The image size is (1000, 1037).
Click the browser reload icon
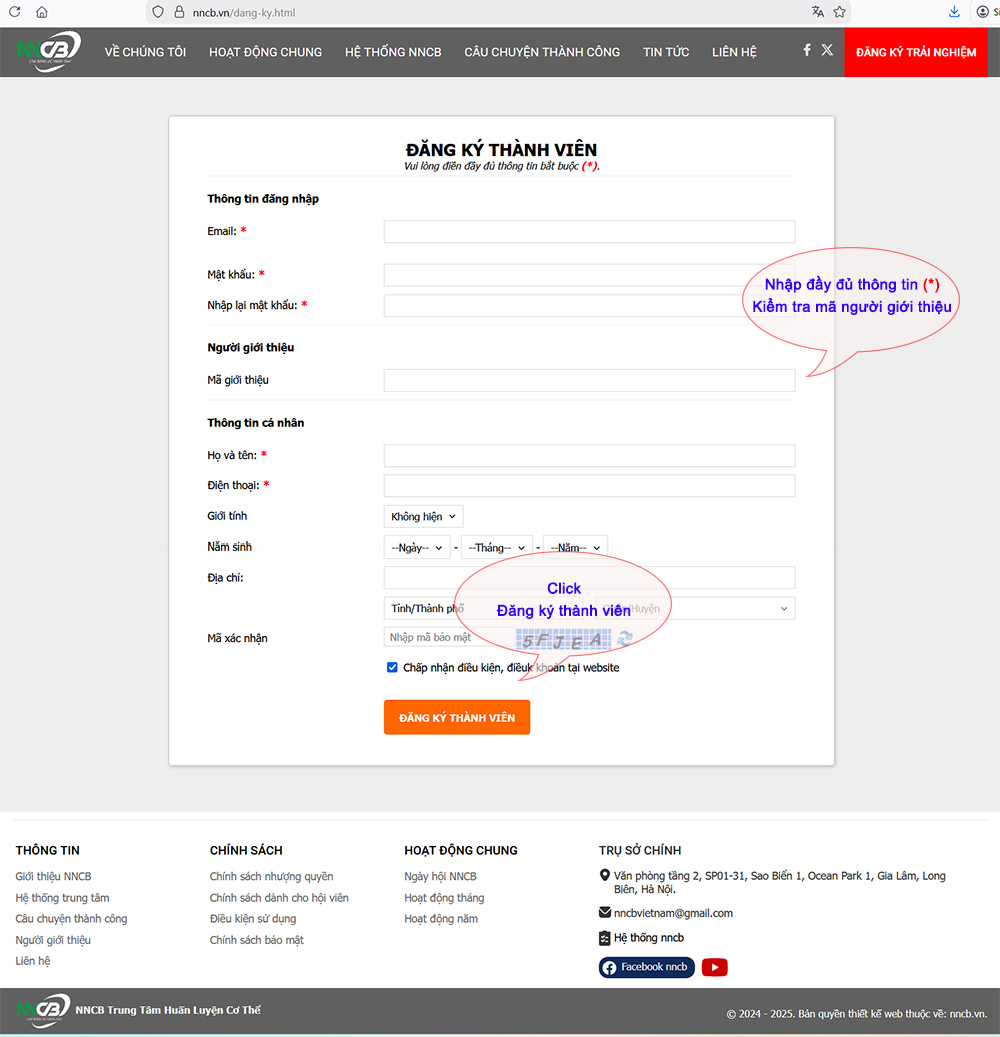[14, 12]
